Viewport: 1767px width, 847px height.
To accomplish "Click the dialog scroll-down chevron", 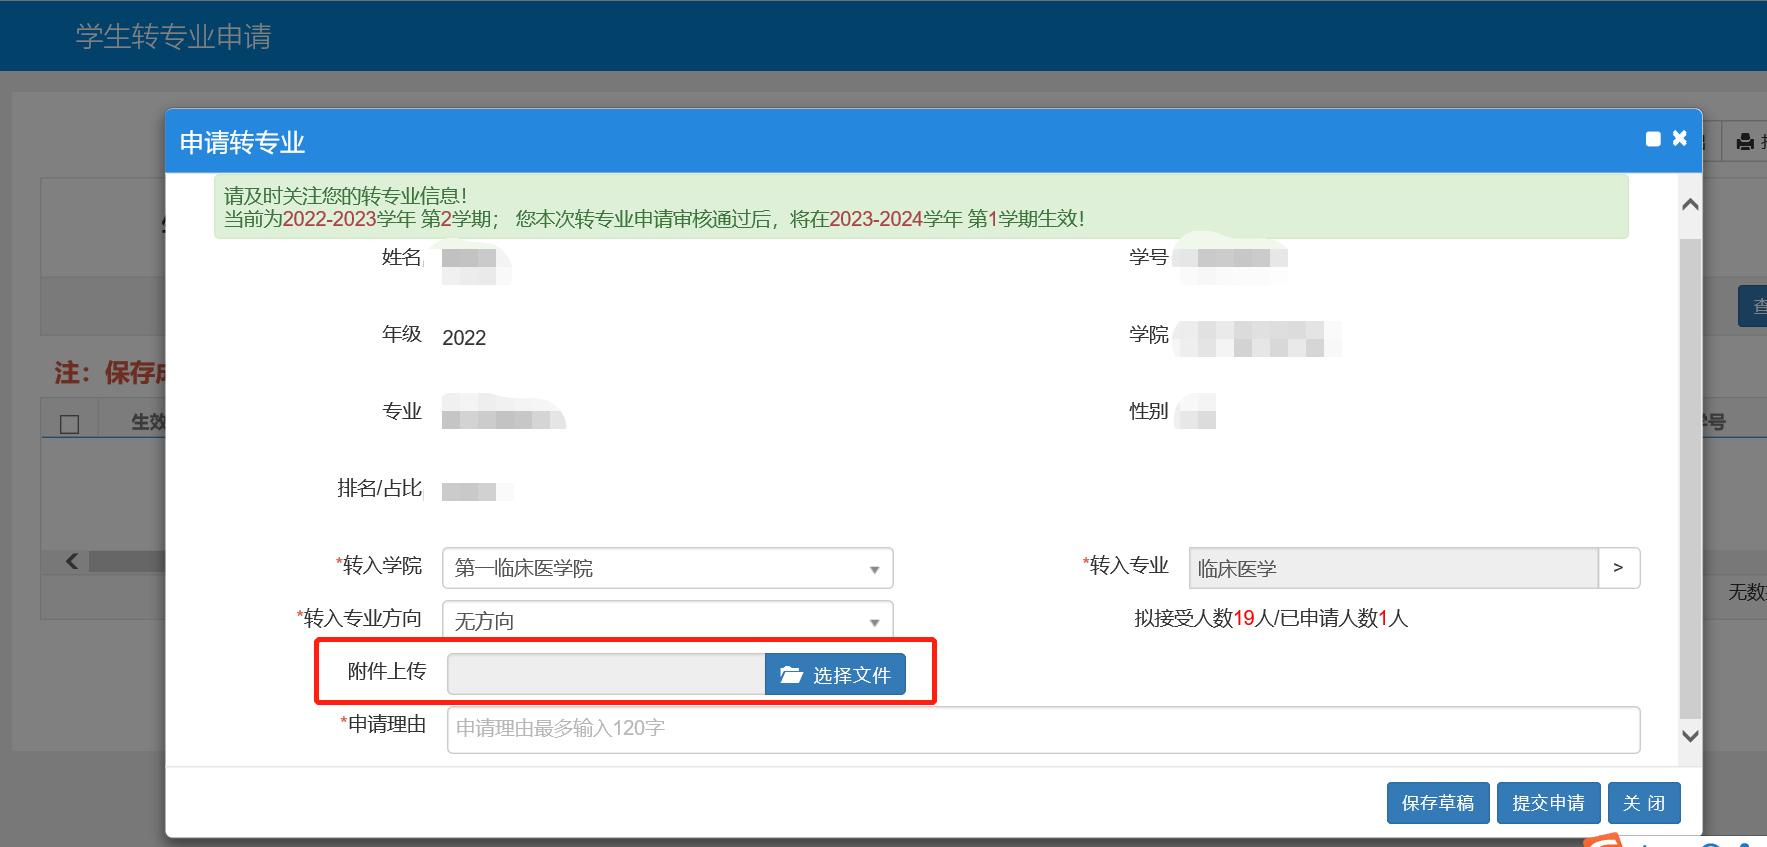I will tap(1690, 736).
